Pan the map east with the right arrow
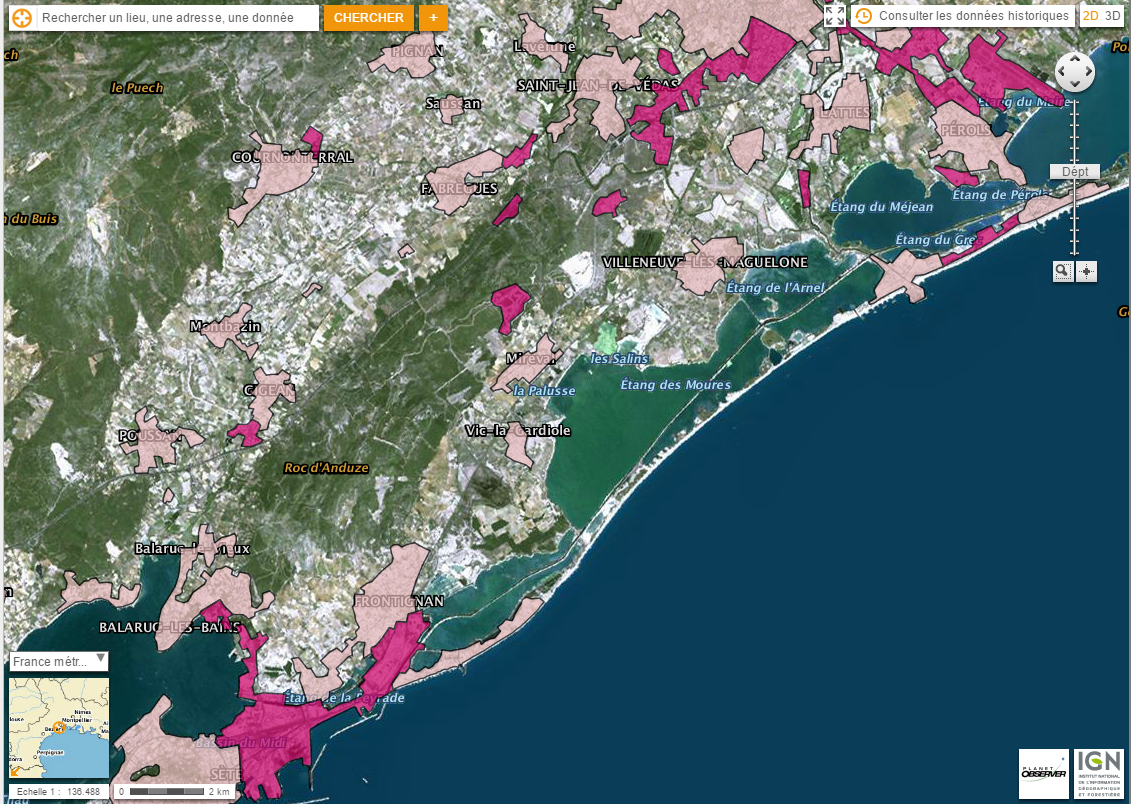 tap(1087, 72)
